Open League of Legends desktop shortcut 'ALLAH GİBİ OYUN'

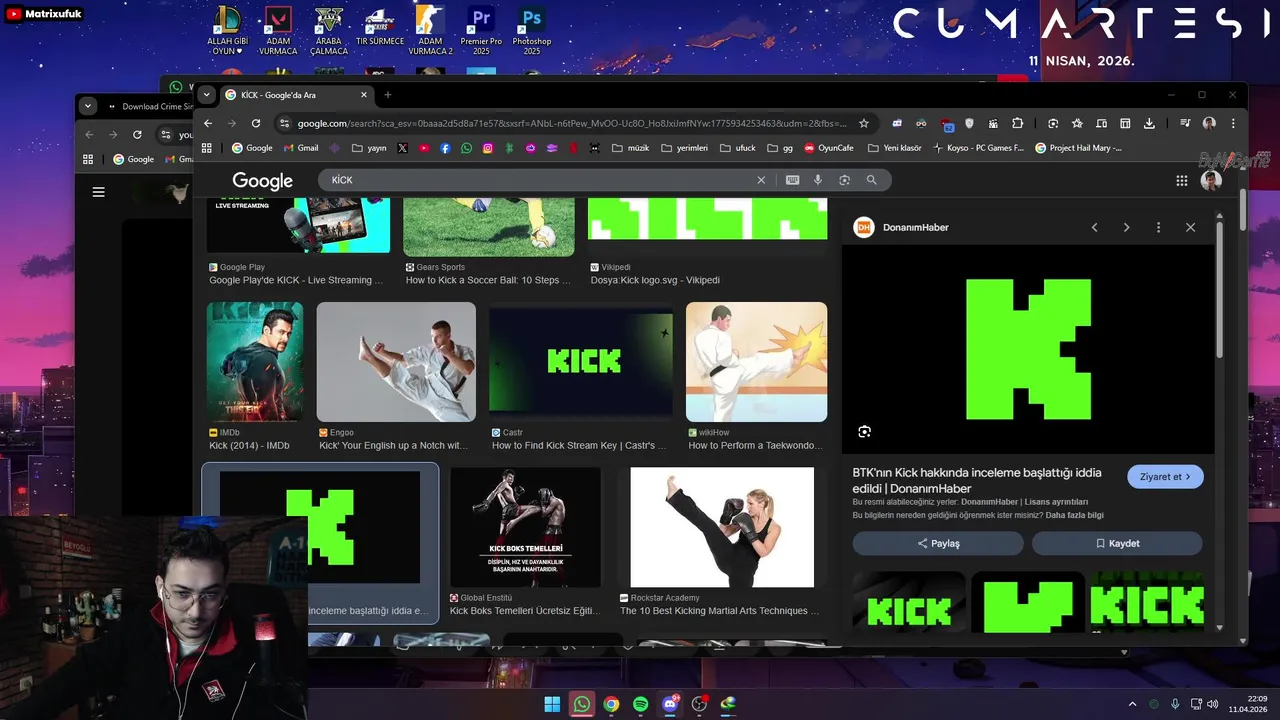[x=228, y=30]
